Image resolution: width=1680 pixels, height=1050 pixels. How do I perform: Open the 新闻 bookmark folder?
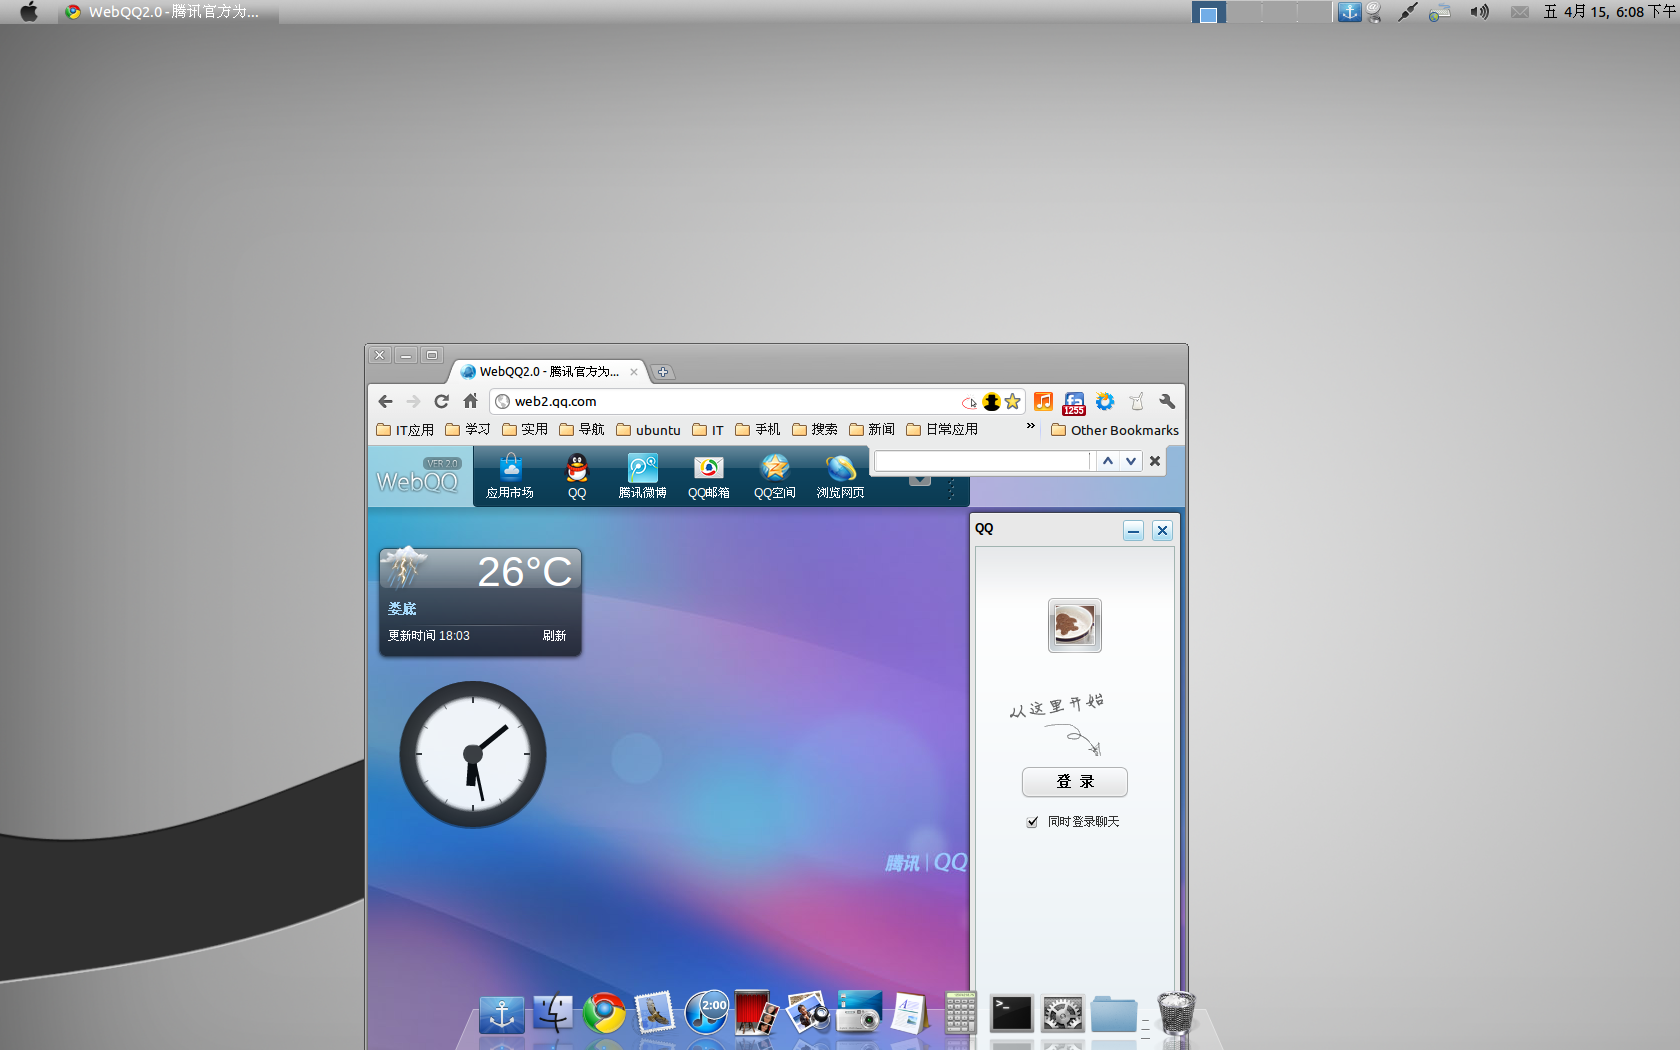point(871,429)
